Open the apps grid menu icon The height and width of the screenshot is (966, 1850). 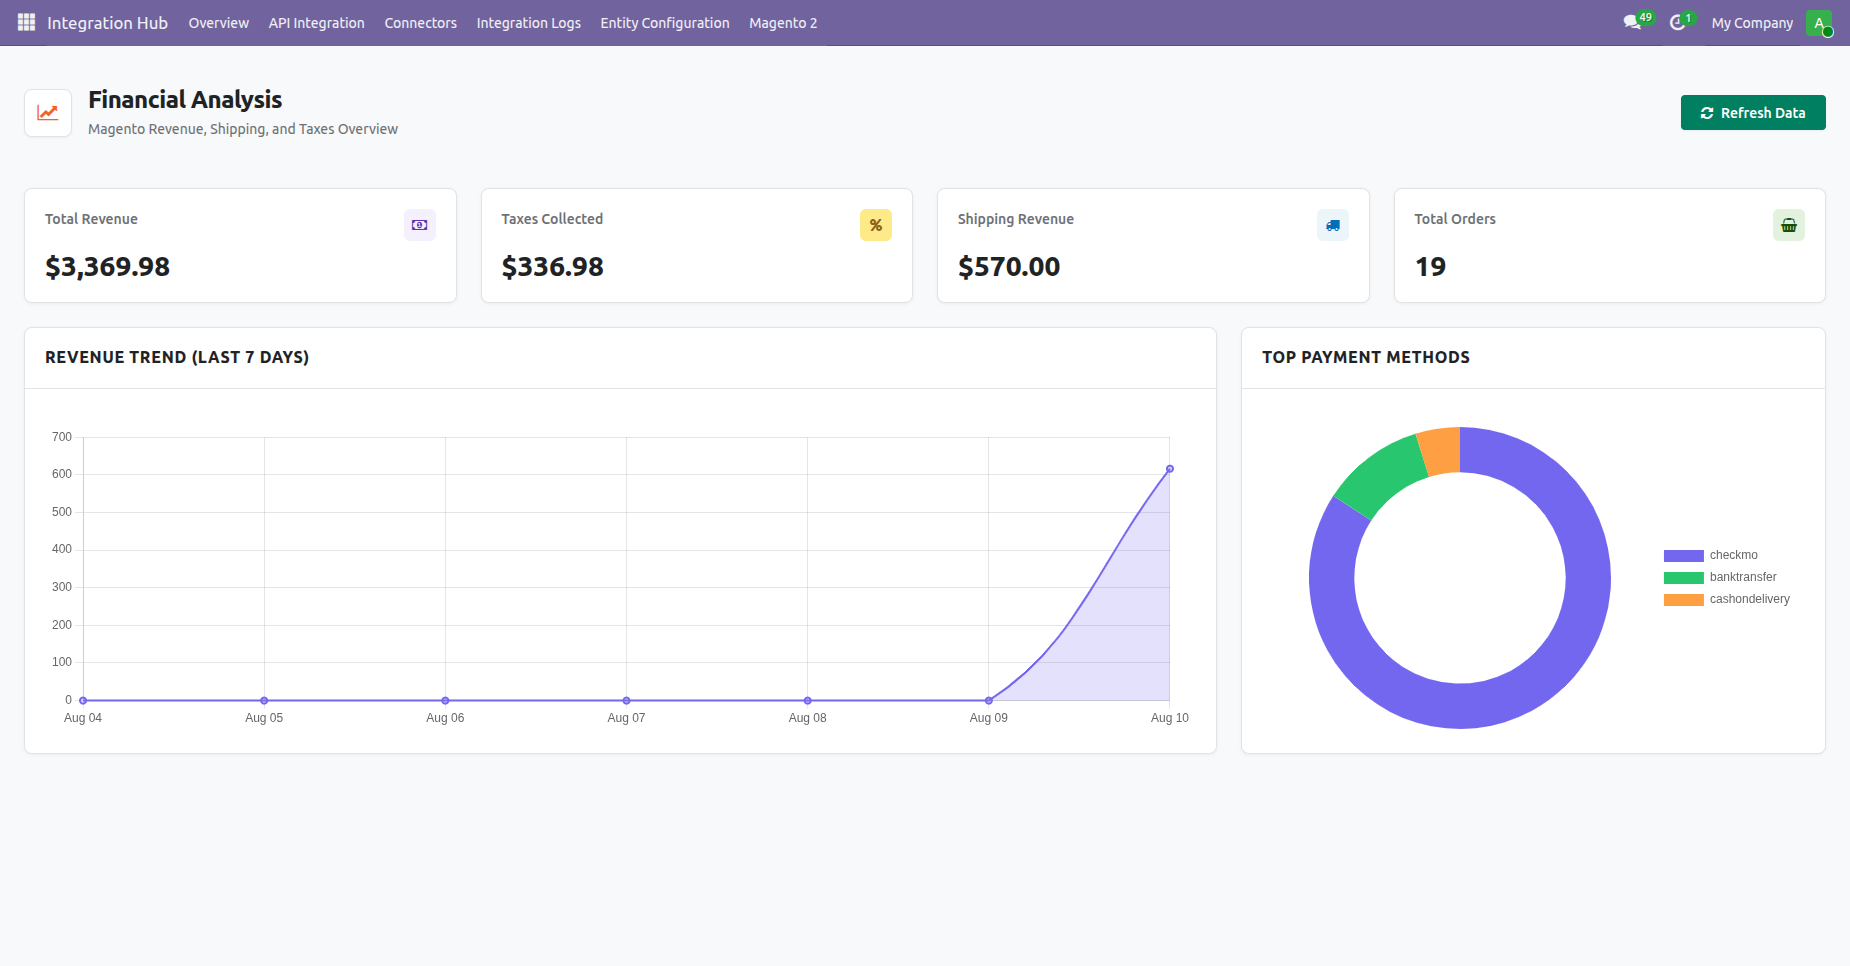26,22
